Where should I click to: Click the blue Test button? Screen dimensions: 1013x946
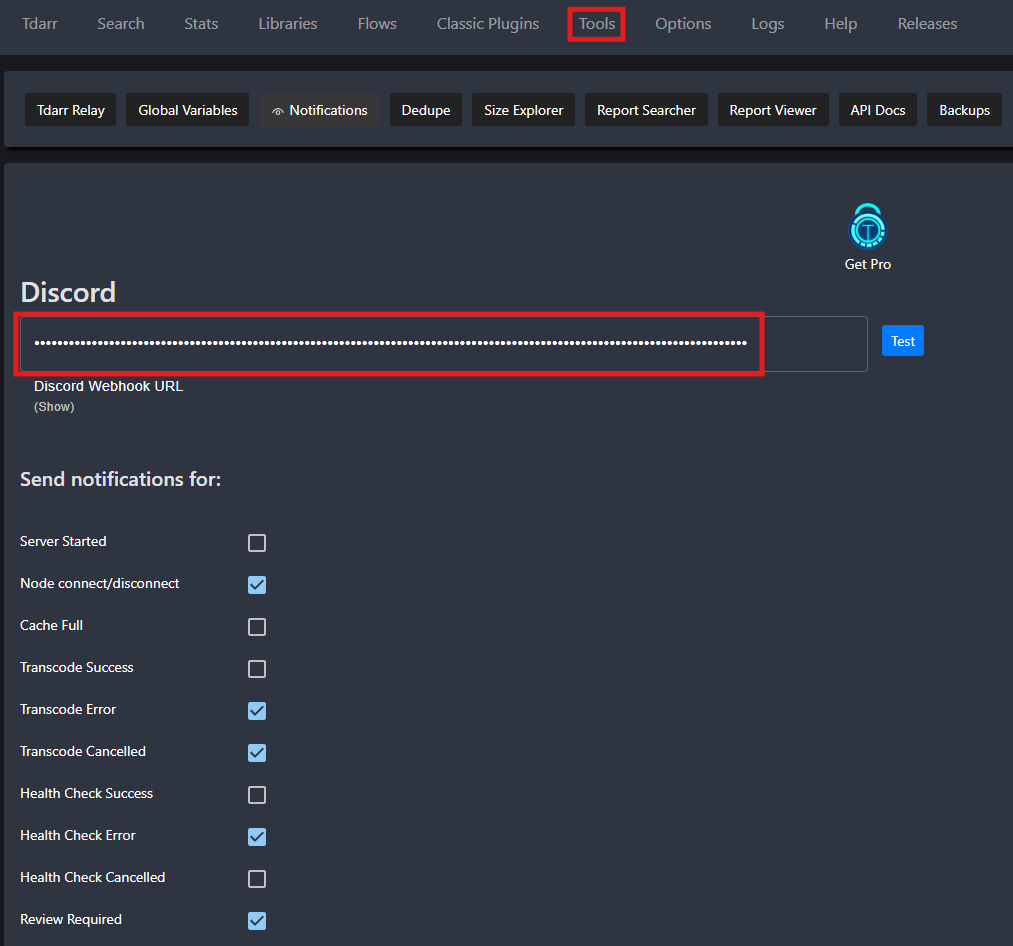(903, 341)
